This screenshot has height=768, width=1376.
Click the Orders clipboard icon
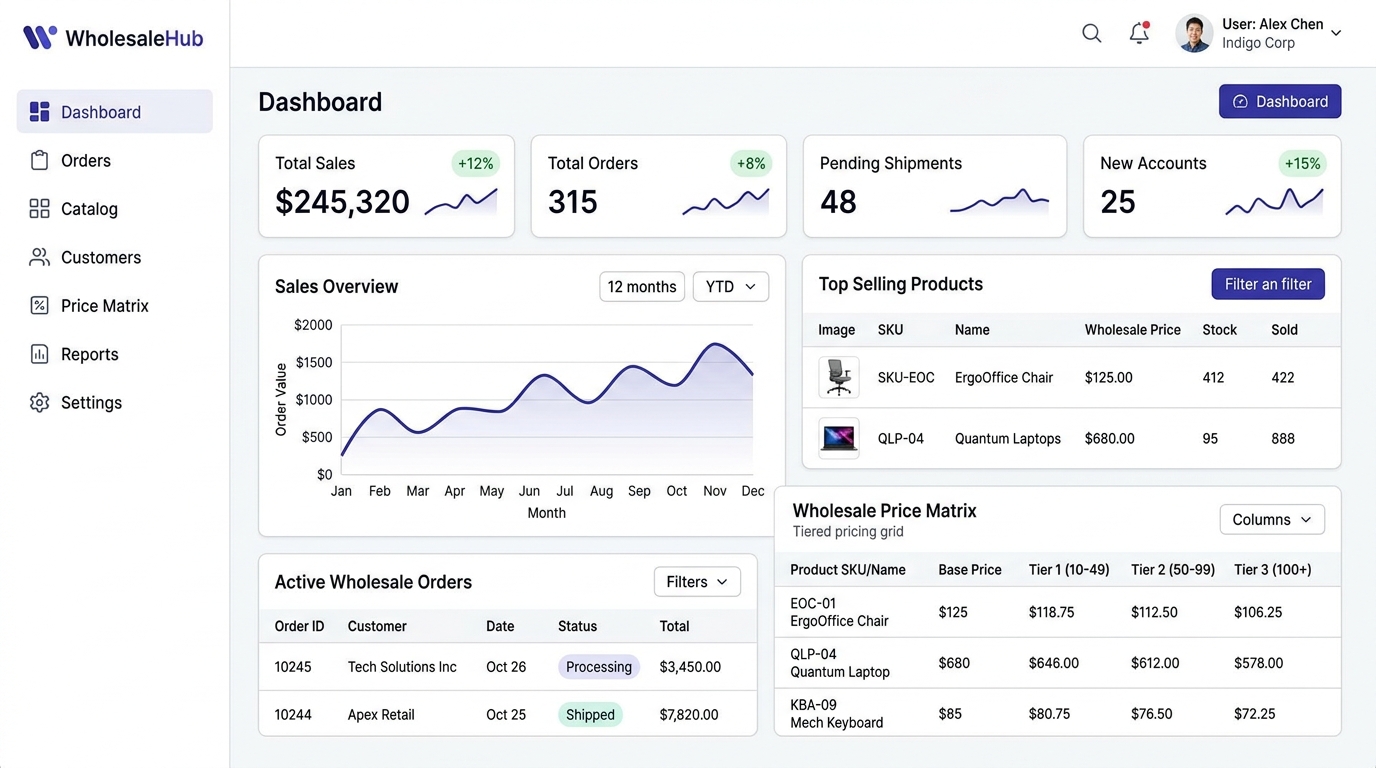tap(40, 160)
